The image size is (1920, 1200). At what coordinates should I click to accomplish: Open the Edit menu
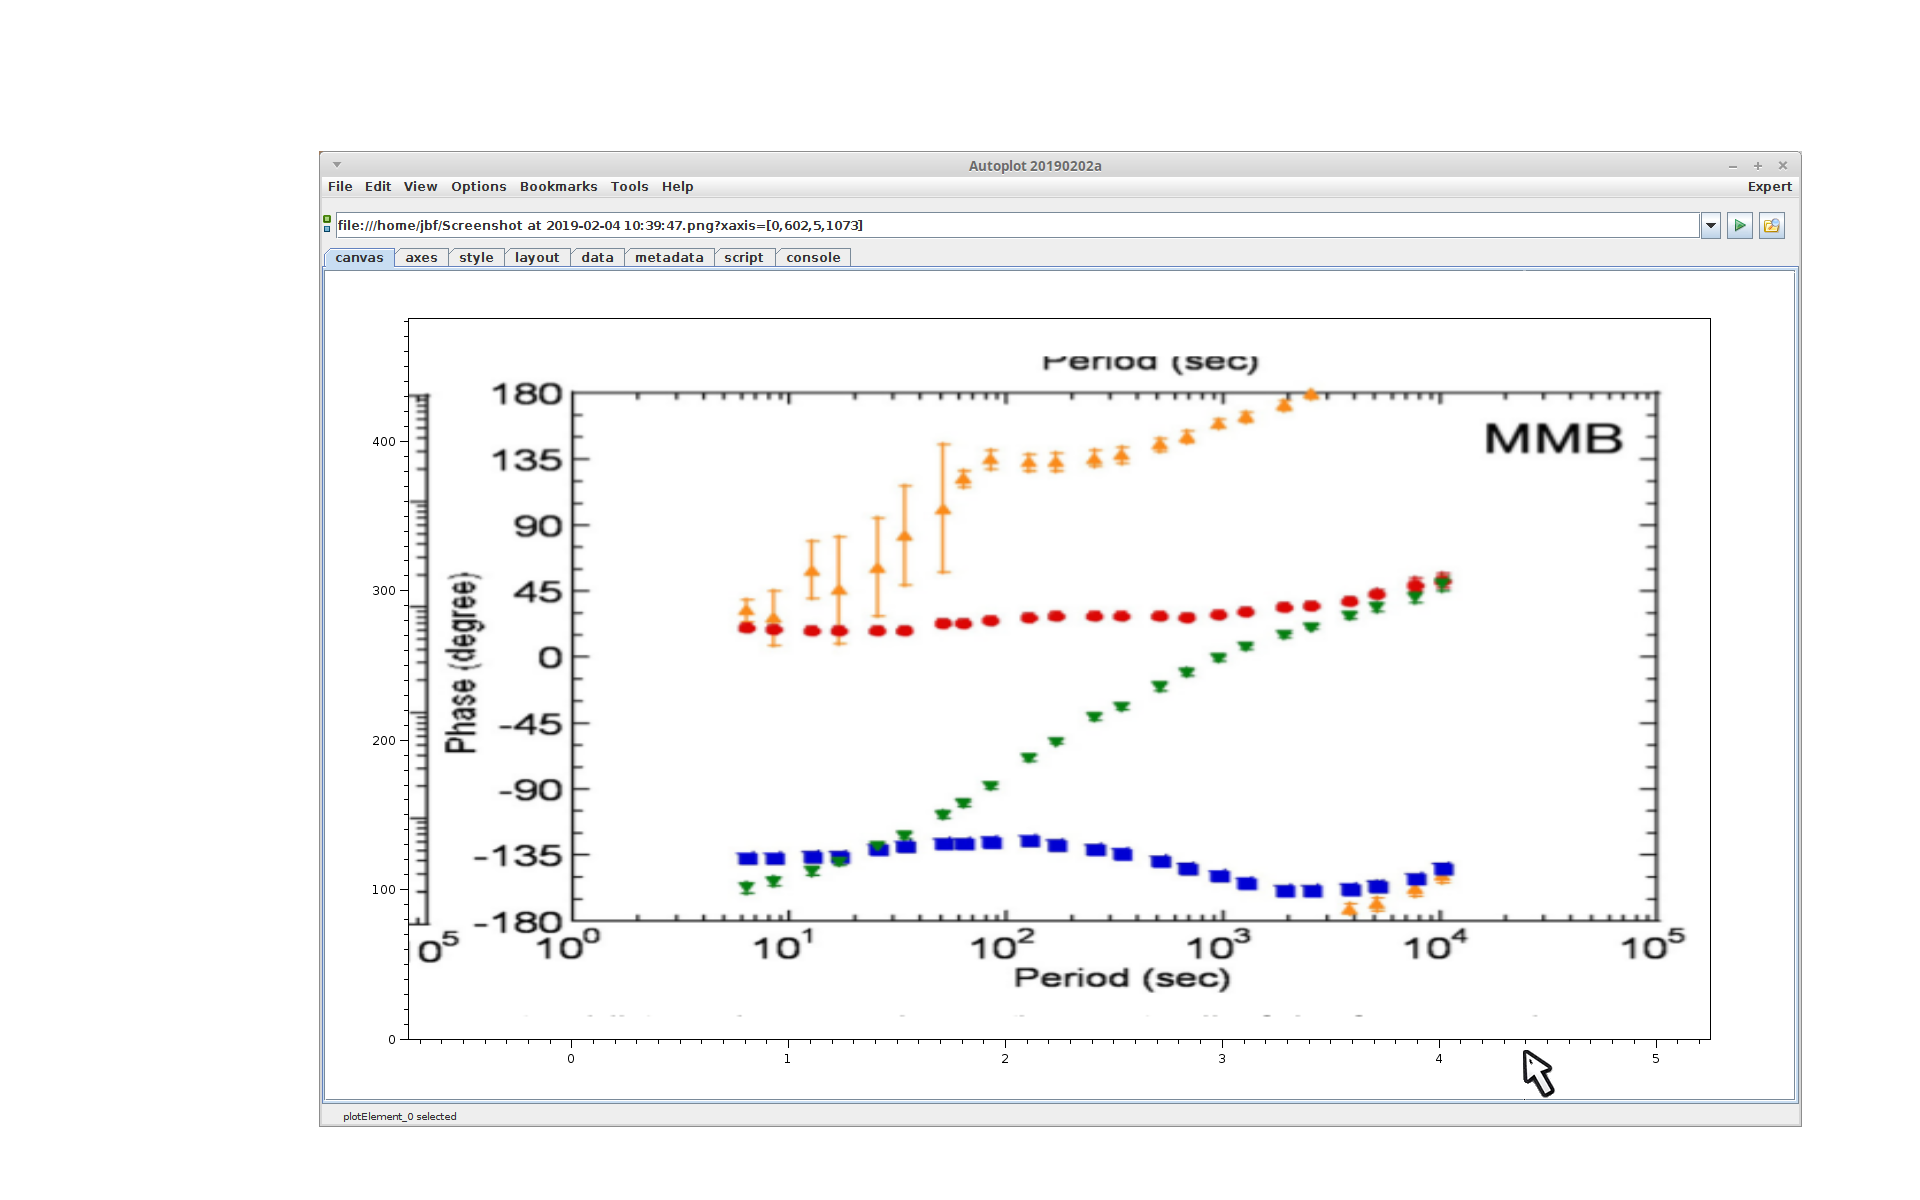click(x=378, y=187)
